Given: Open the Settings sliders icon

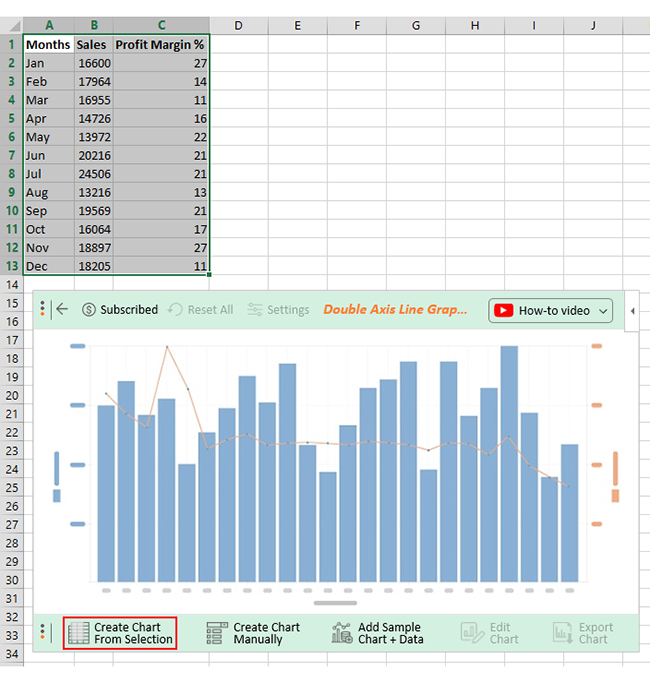Looking at the screenshot, I should click(x=255, y=310).
